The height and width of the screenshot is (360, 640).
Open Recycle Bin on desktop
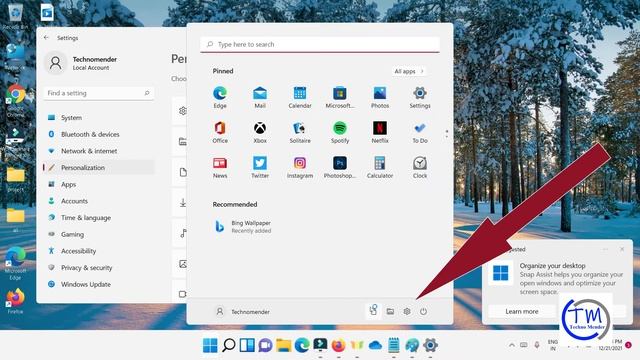click(15, 16)
